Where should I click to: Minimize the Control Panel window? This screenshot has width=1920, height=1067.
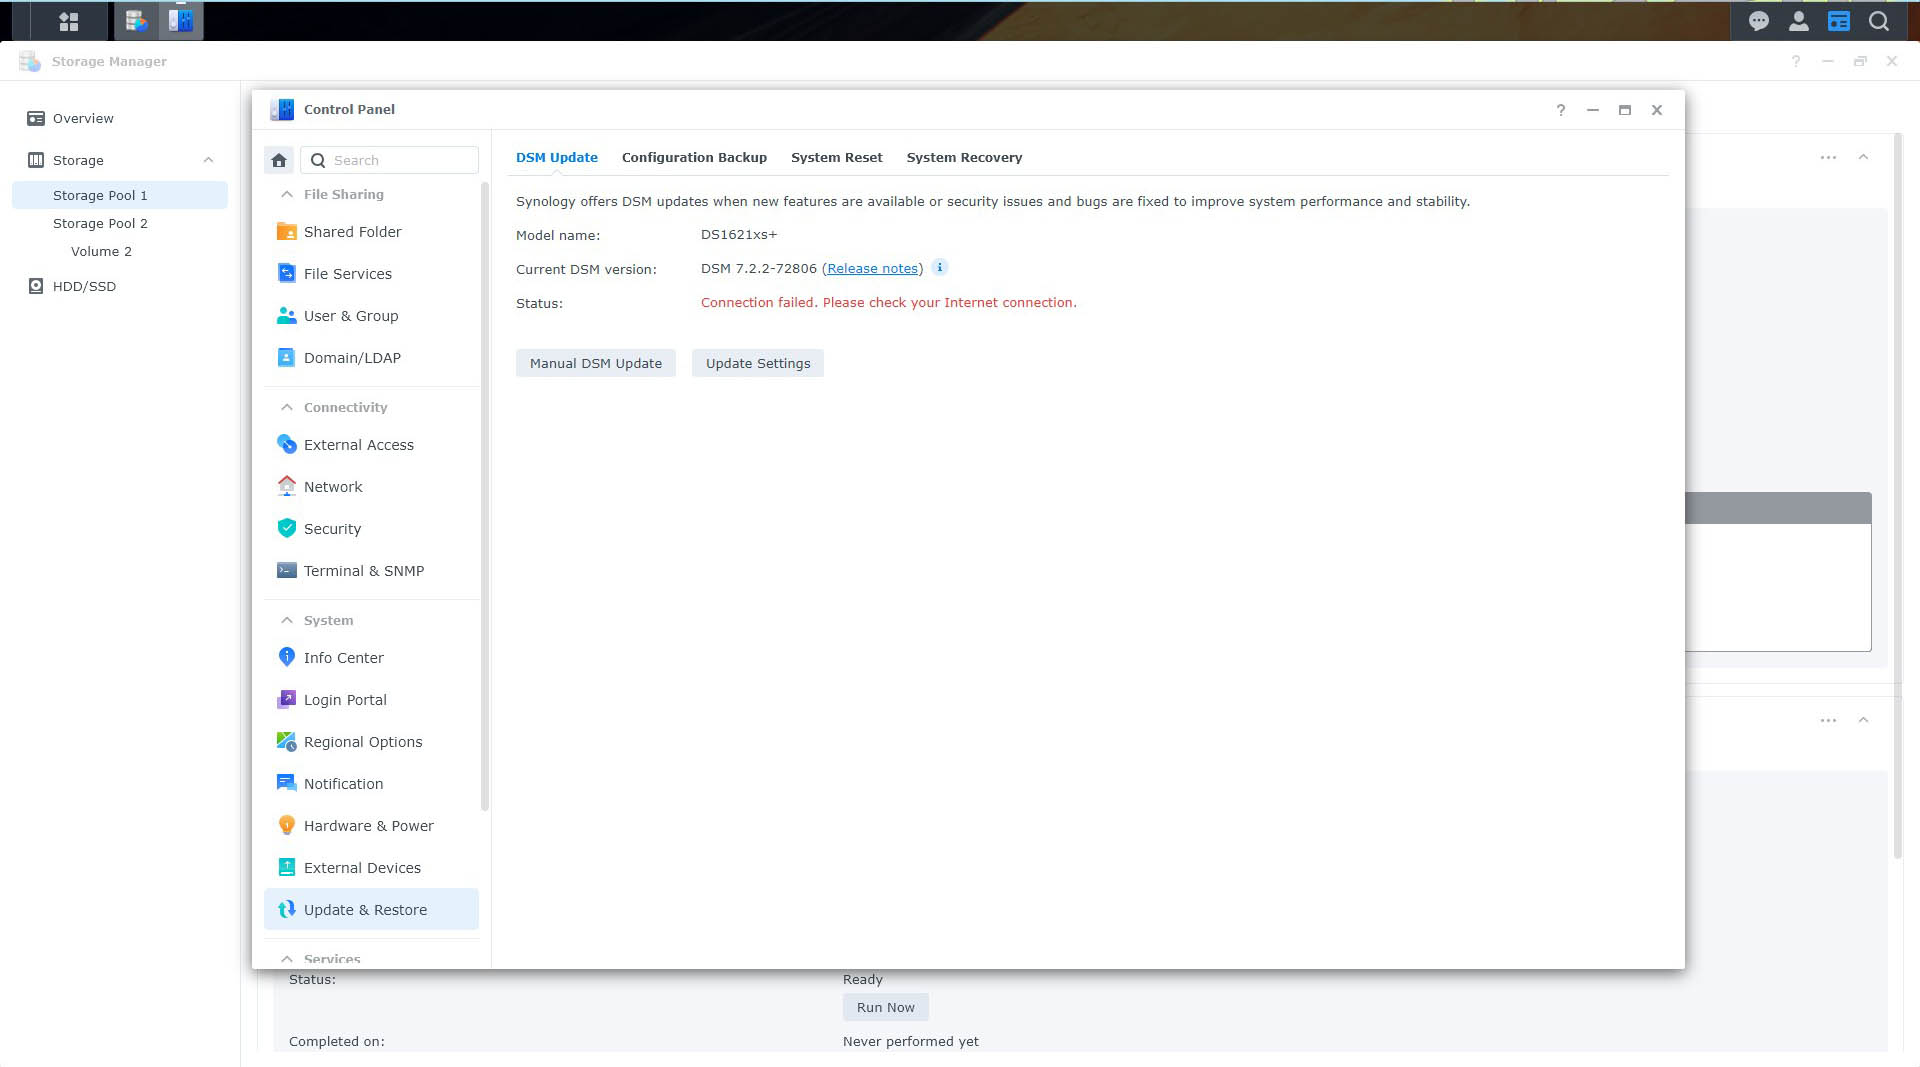pos(1592,110)
